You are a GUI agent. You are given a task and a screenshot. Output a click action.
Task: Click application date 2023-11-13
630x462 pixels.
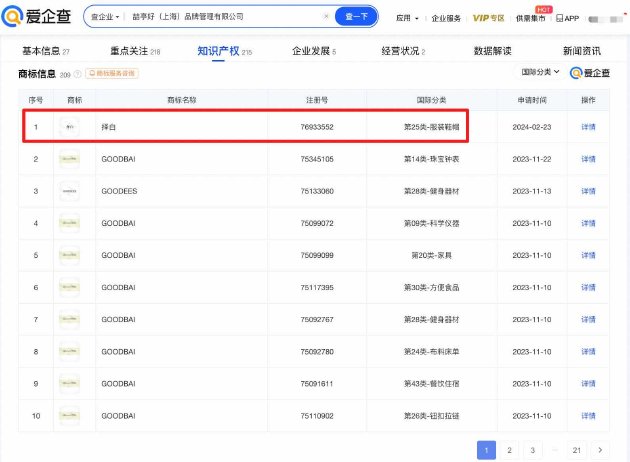(532, 191)
